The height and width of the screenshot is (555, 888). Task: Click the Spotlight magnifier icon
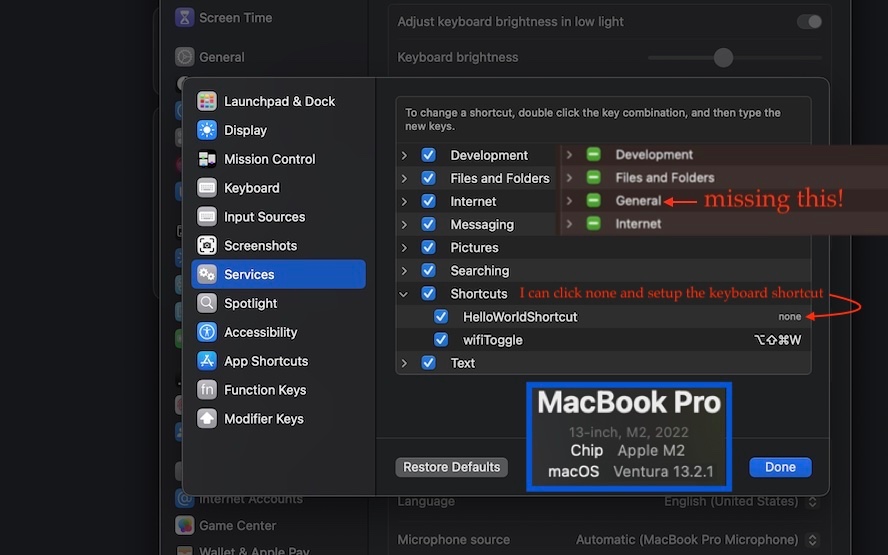(x=207, y=304)
